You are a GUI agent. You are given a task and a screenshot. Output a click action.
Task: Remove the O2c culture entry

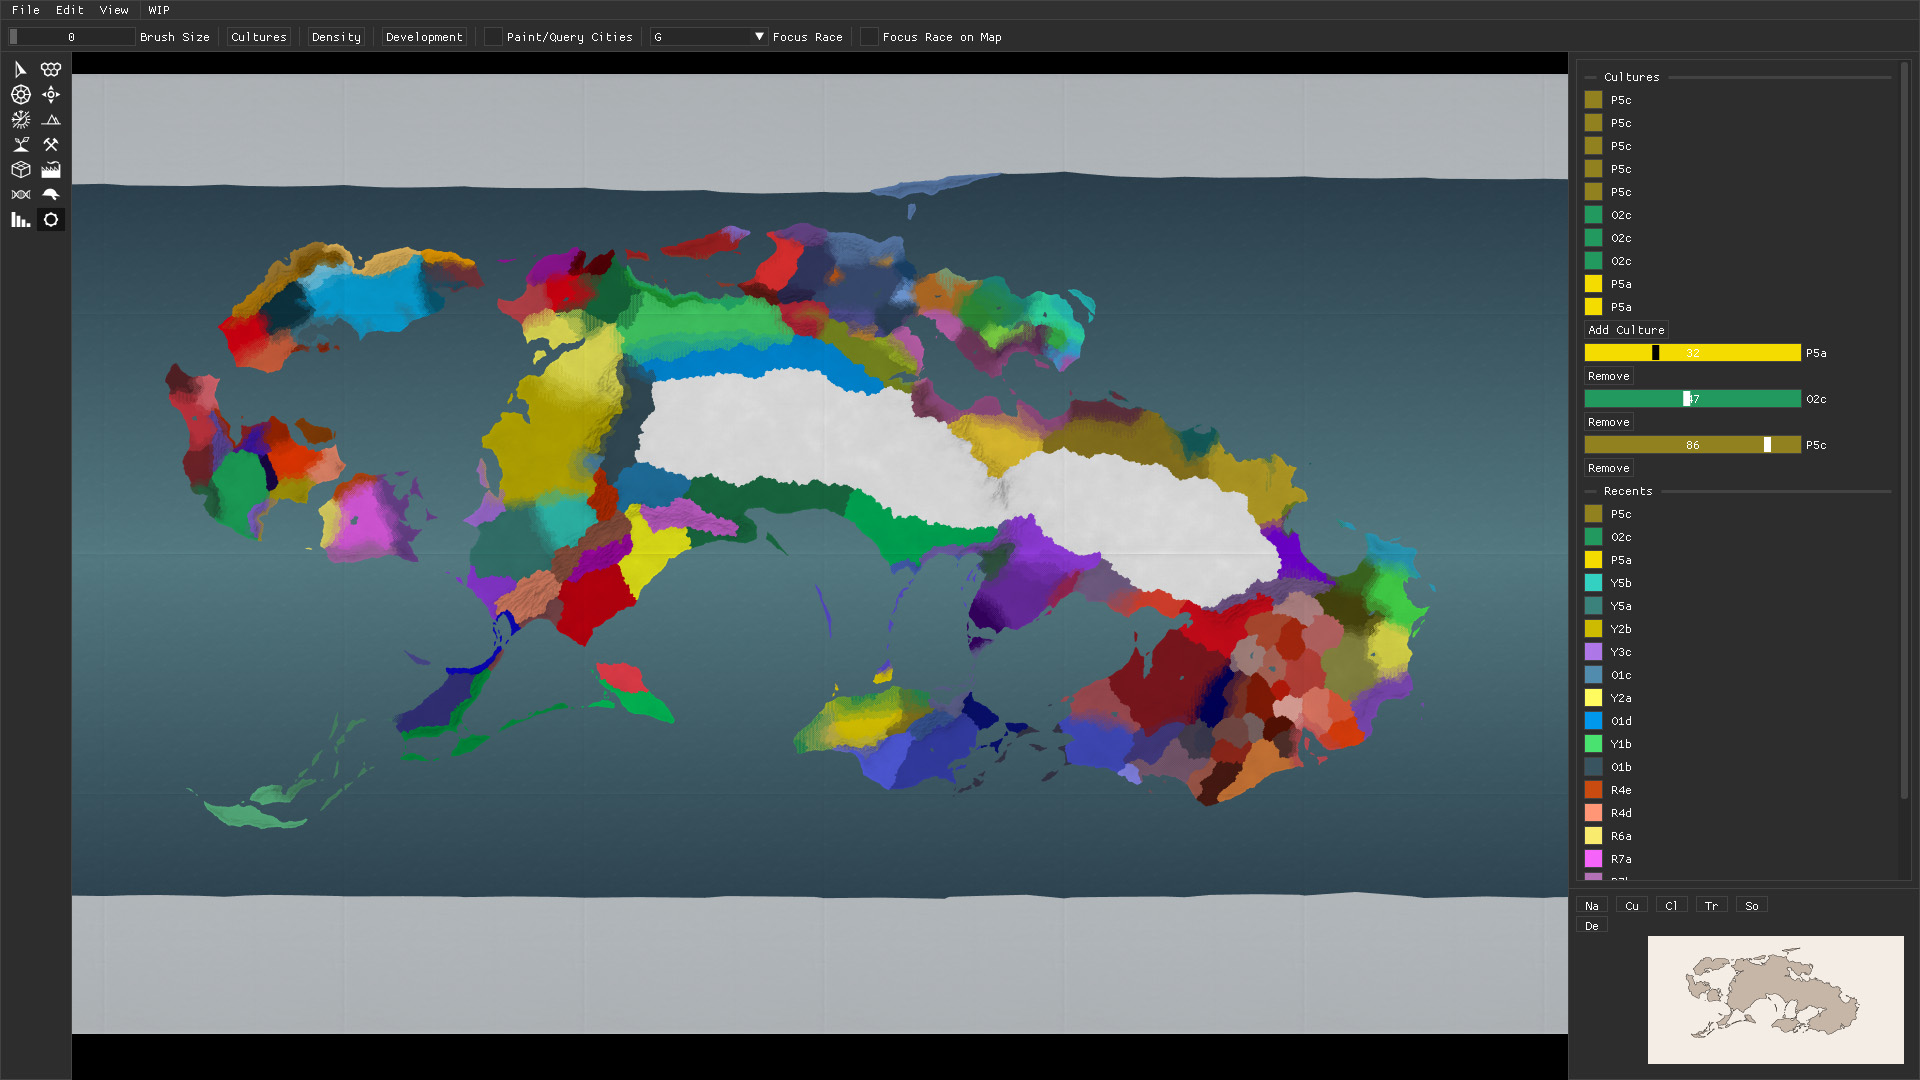(x=1609, y=422)
